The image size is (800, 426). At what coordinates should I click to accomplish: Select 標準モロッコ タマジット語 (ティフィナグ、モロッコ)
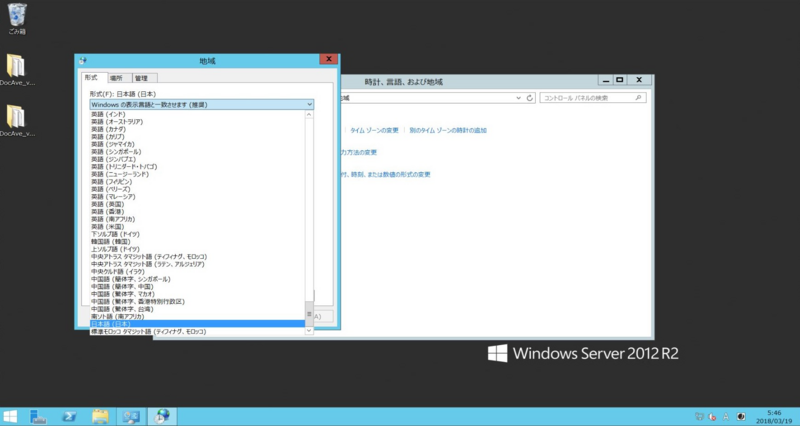coord(197,332)
